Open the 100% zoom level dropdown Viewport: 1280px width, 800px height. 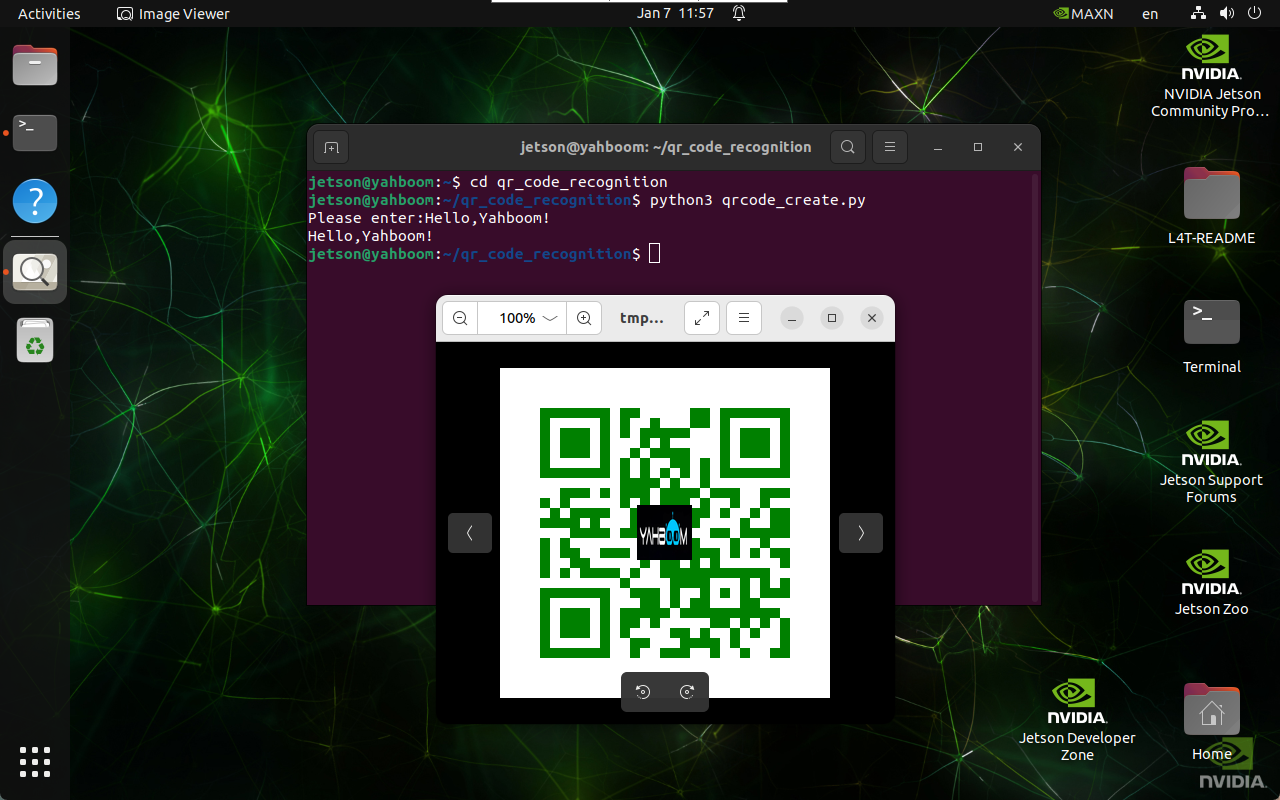[x=528, y=318]
